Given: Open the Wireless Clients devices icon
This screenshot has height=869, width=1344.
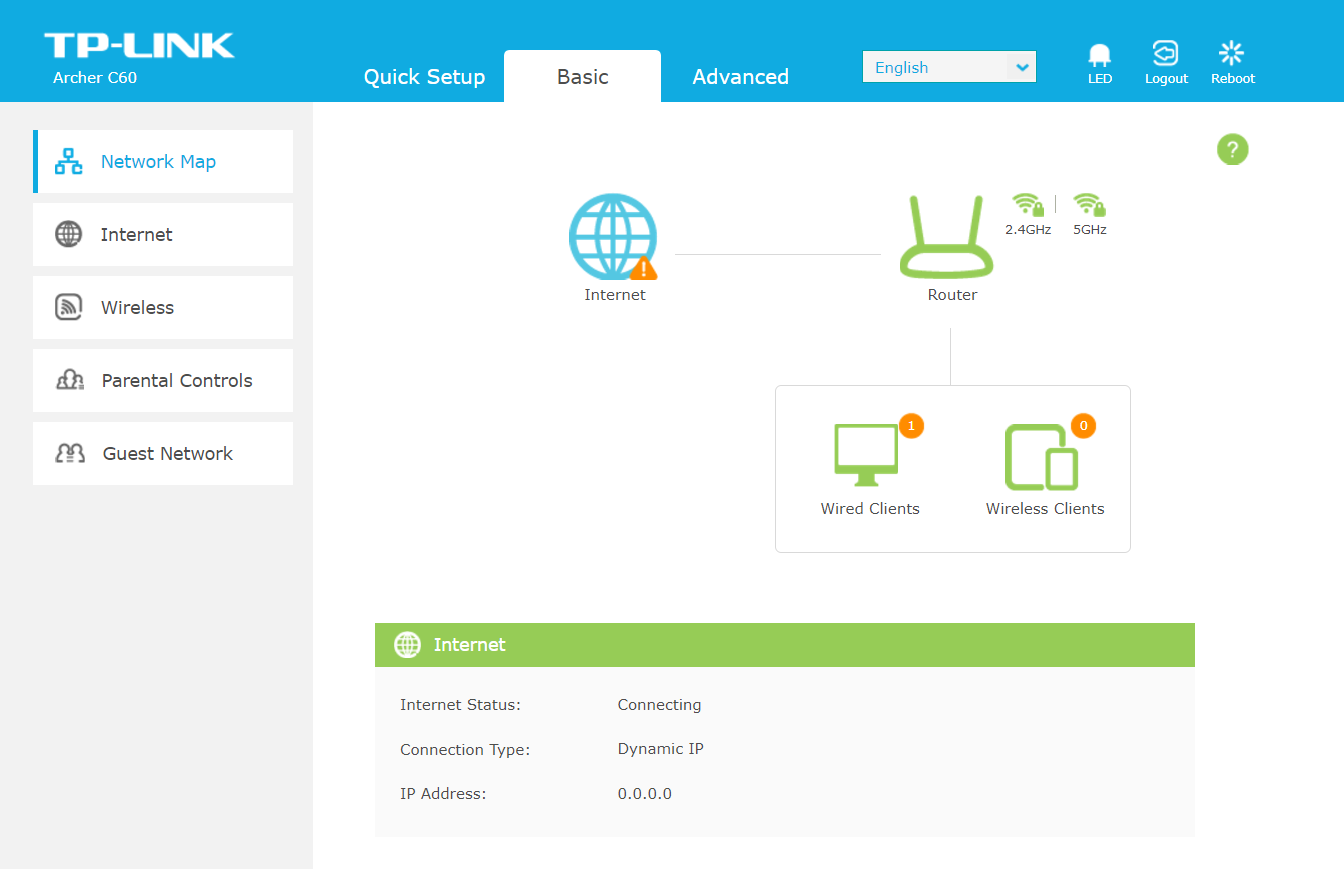Looking at the screenshot, I should point(1041,457).
